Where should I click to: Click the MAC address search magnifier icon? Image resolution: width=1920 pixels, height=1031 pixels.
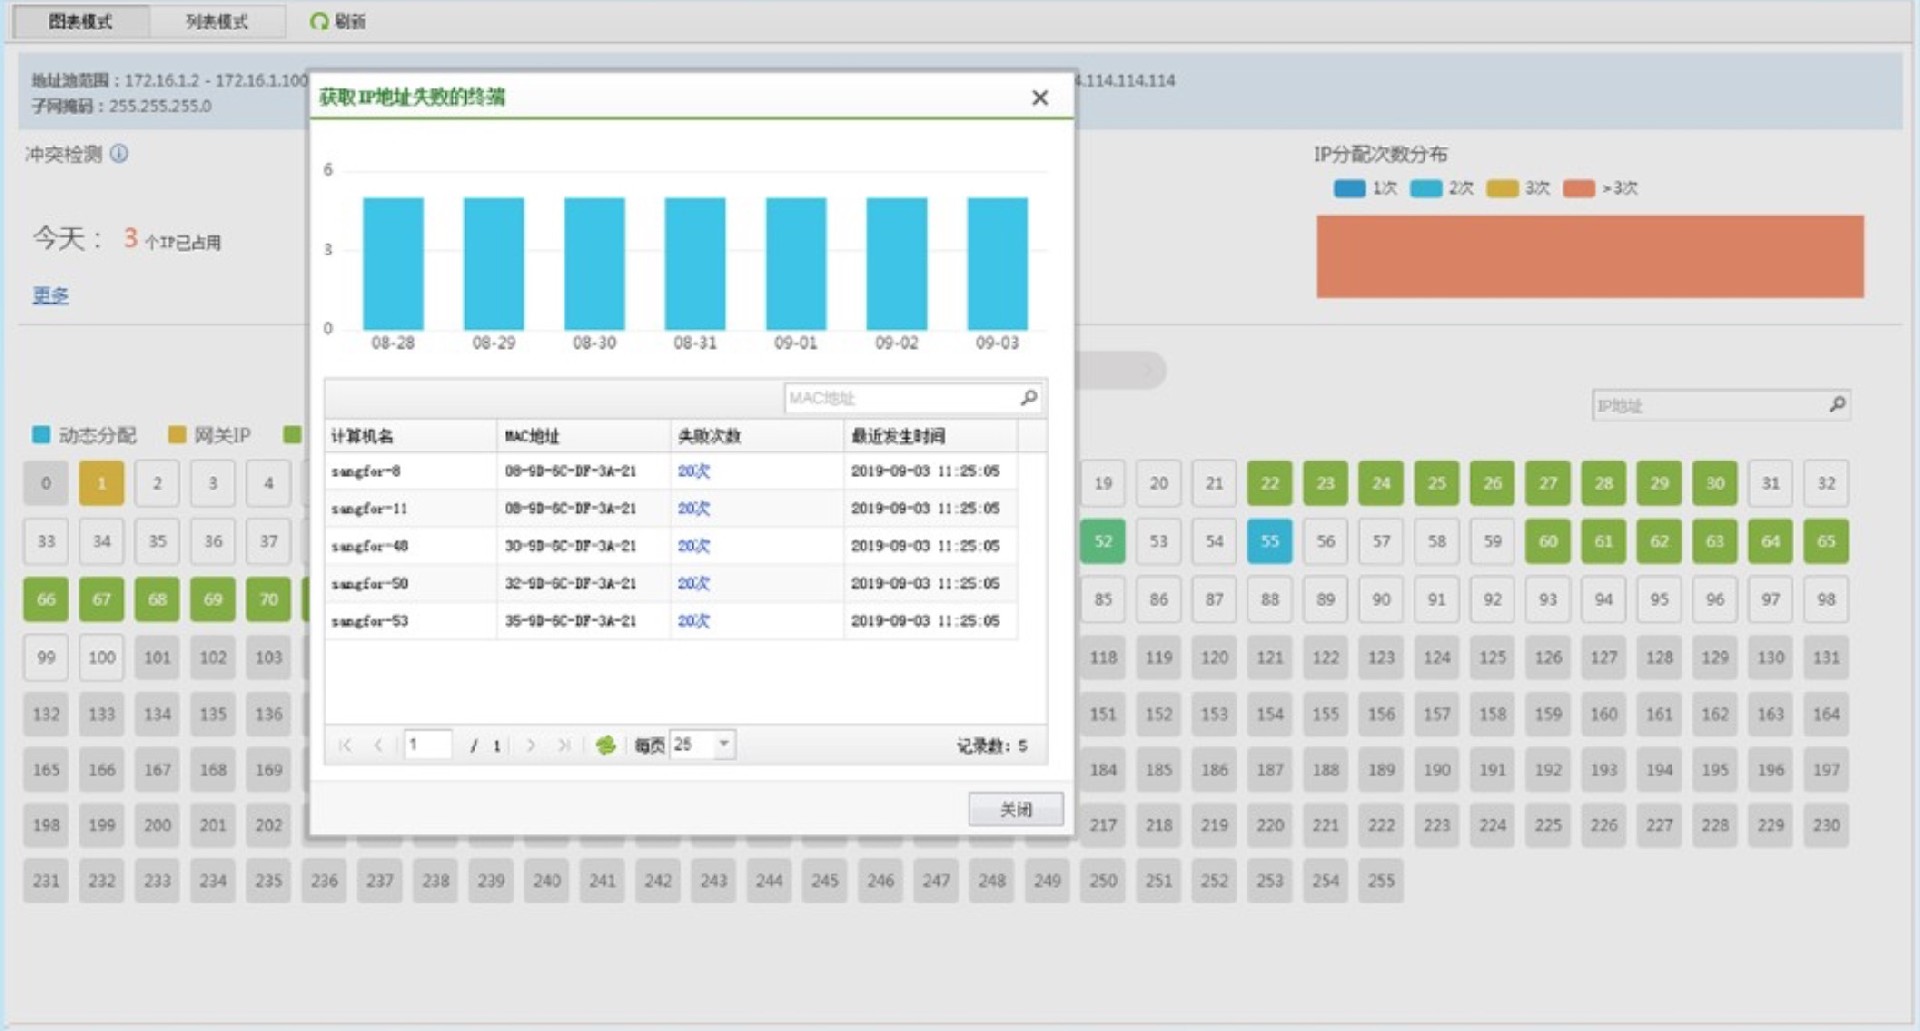[x=1028, y=398]
